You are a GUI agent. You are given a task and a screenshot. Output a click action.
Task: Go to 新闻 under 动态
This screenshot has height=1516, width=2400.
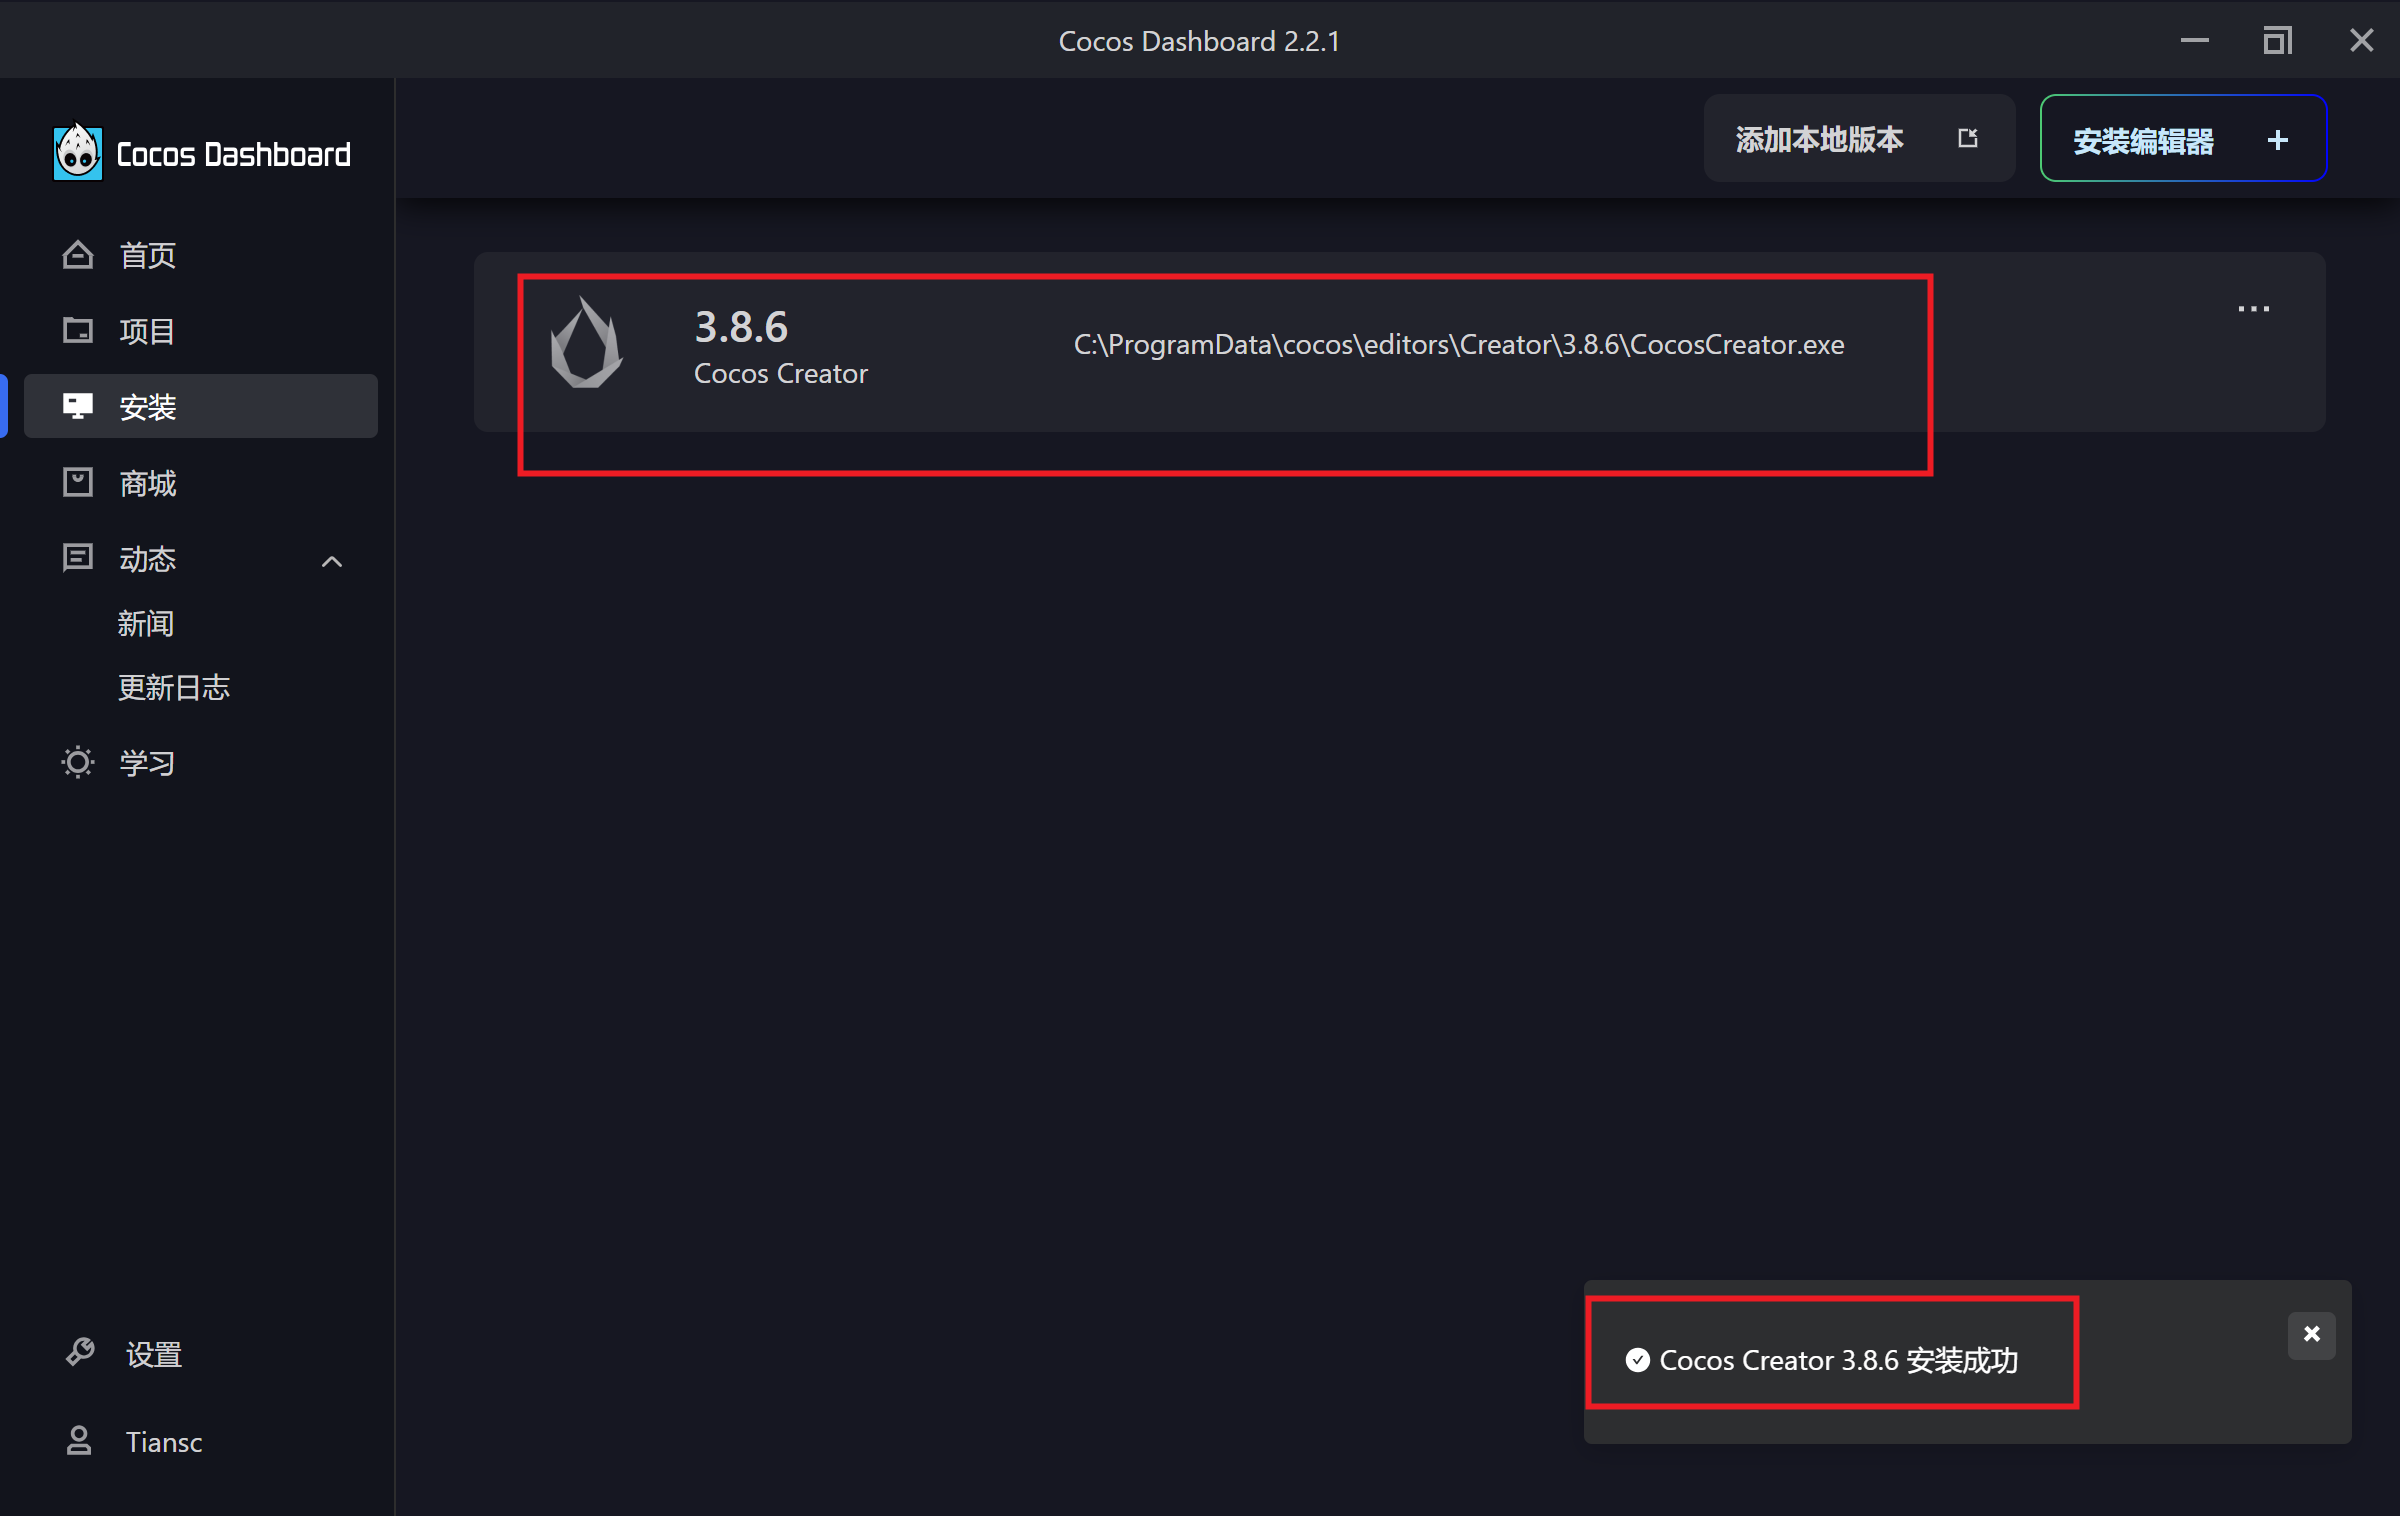(x=146, y=624)
